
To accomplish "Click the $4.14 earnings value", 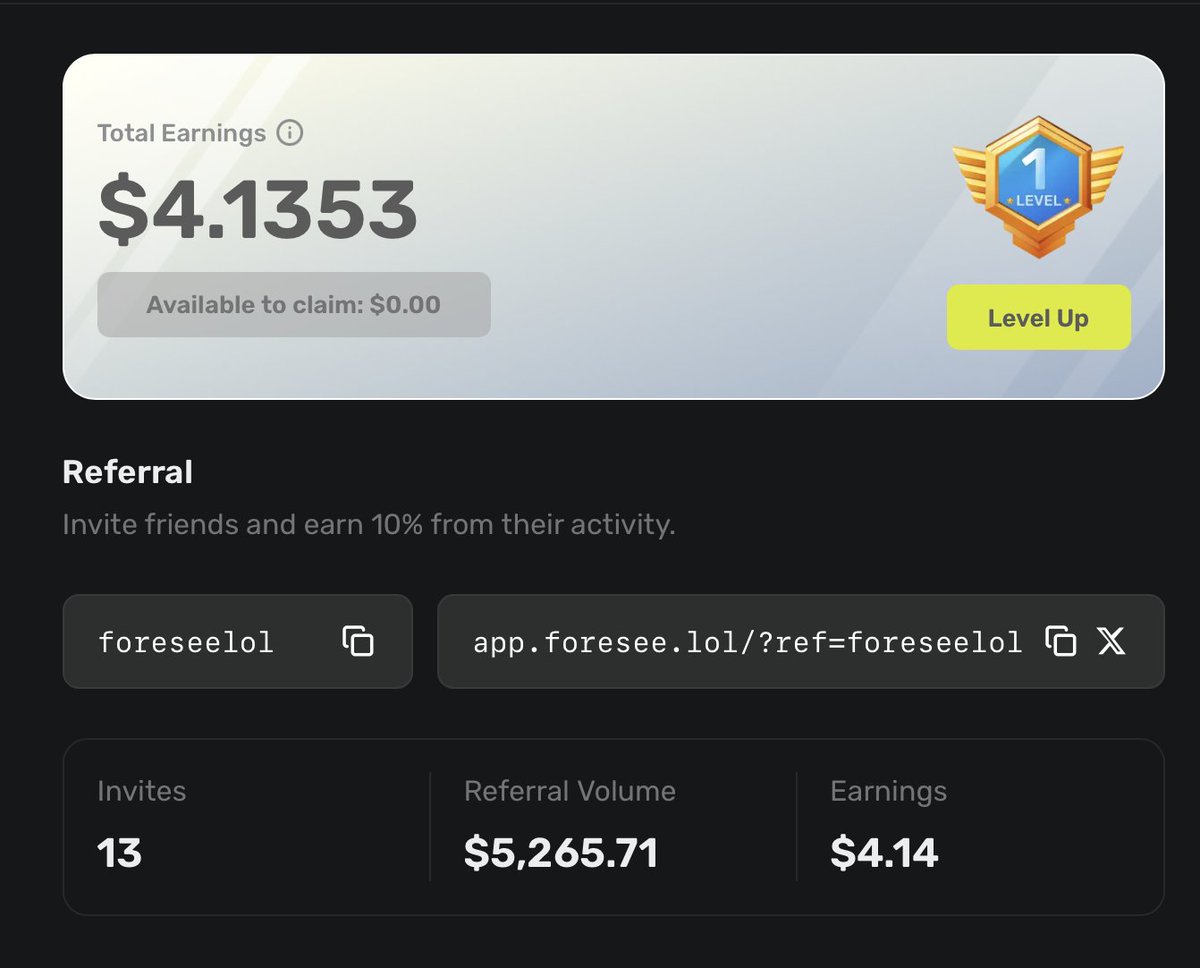I will [x=884, y=853].
